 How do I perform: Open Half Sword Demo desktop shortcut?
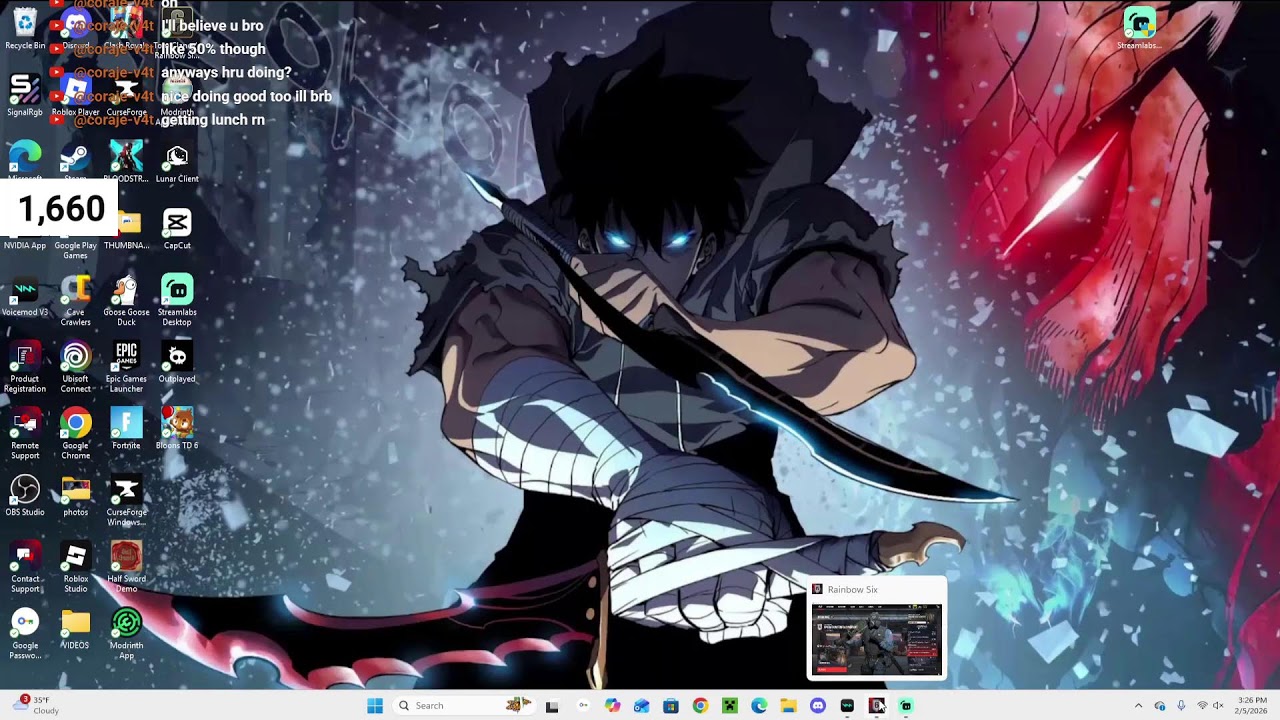(126, 568)
